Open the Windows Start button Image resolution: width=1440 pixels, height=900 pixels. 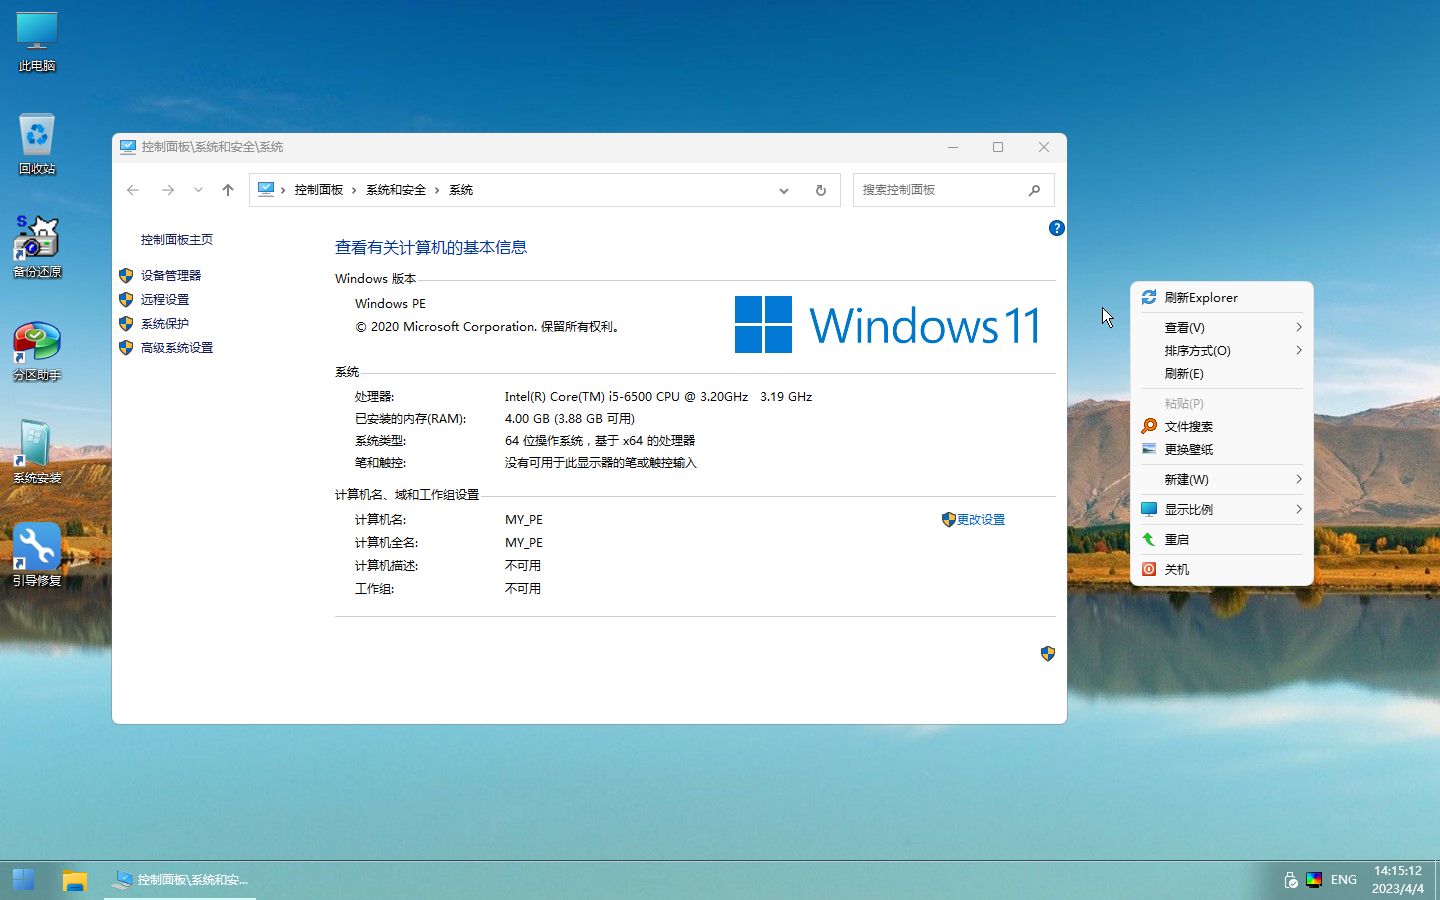click(x=23, y=880)
